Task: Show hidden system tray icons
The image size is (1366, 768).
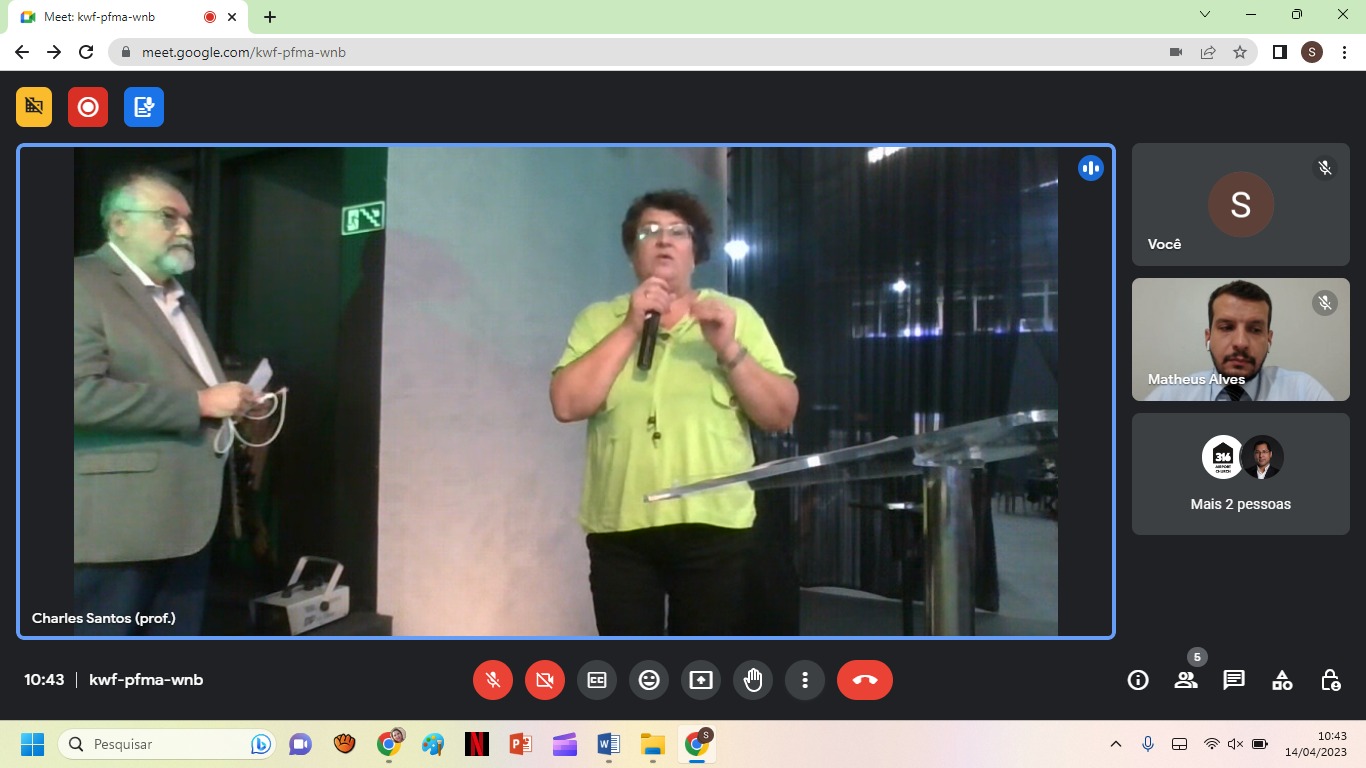Action: coord(1116,744)
